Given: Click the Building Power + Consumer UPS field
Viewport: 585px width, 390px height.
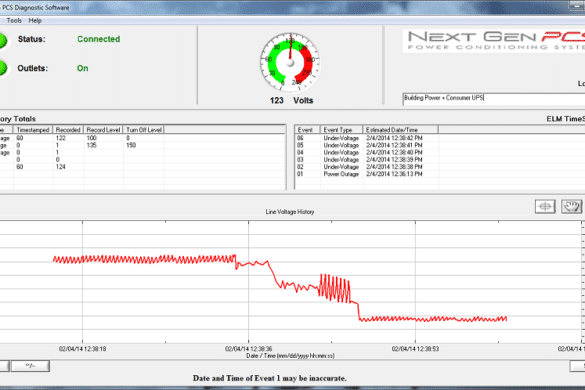Looking at the screenshot, I should (494, 99).
